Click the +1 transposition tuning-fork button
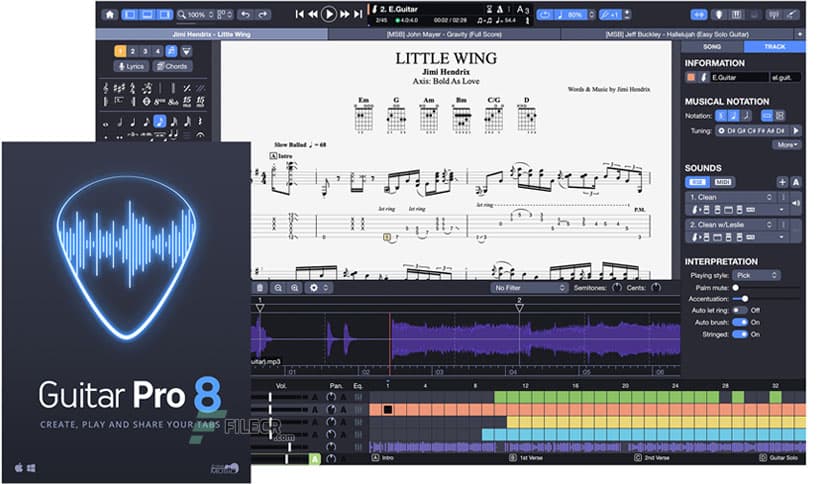836x484 pixels. [x=610, y=14]
